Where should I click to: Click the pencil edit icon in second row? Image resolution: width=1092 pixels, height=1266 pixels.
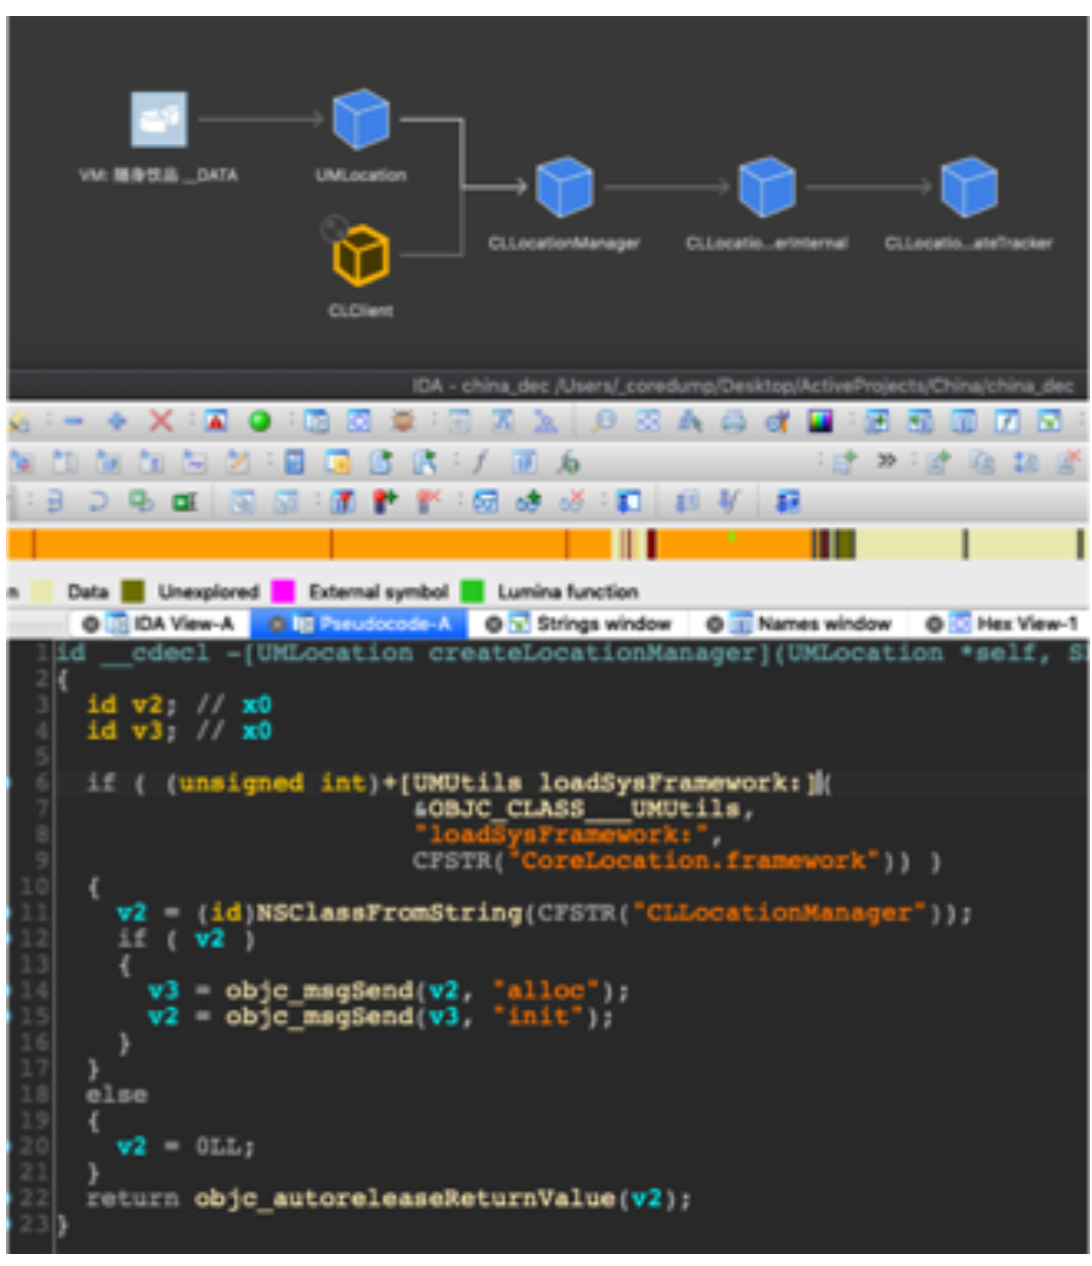click(238, 462)
